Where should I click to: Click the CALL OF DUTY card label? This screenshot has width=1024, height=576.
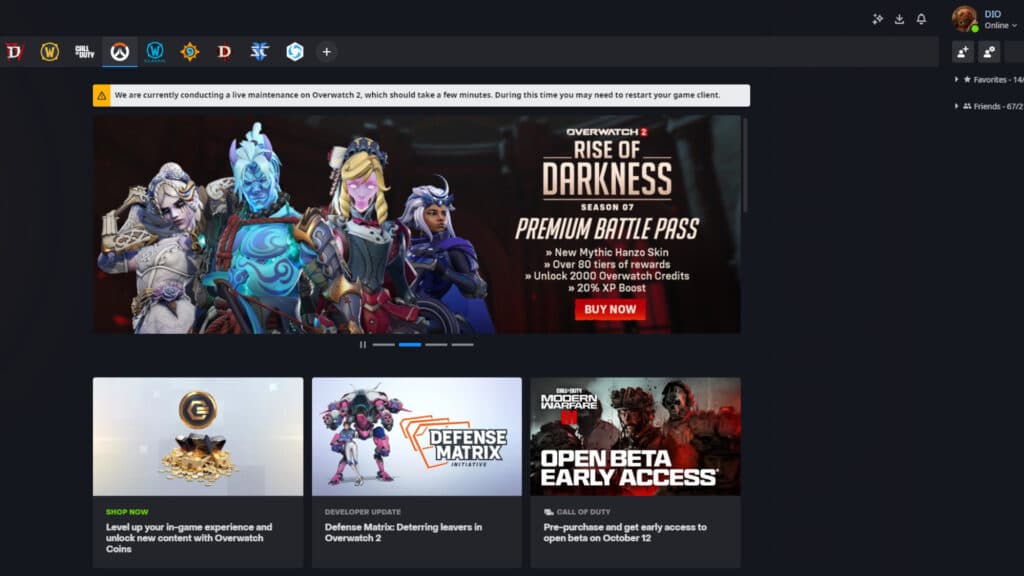[x=583, y=512]
